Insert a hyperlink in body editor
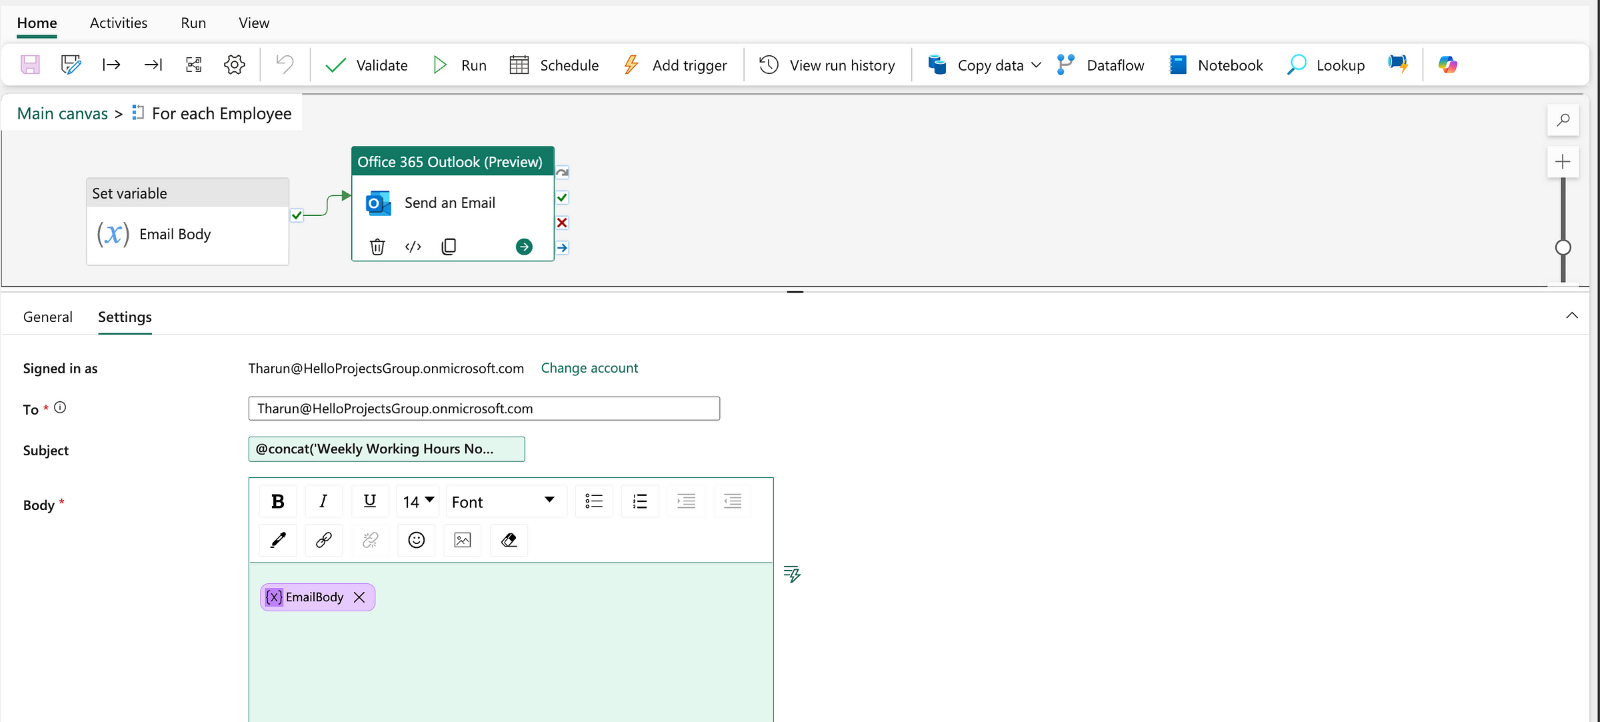This screenshot has width=1600, height=722. tap(324, 540)
